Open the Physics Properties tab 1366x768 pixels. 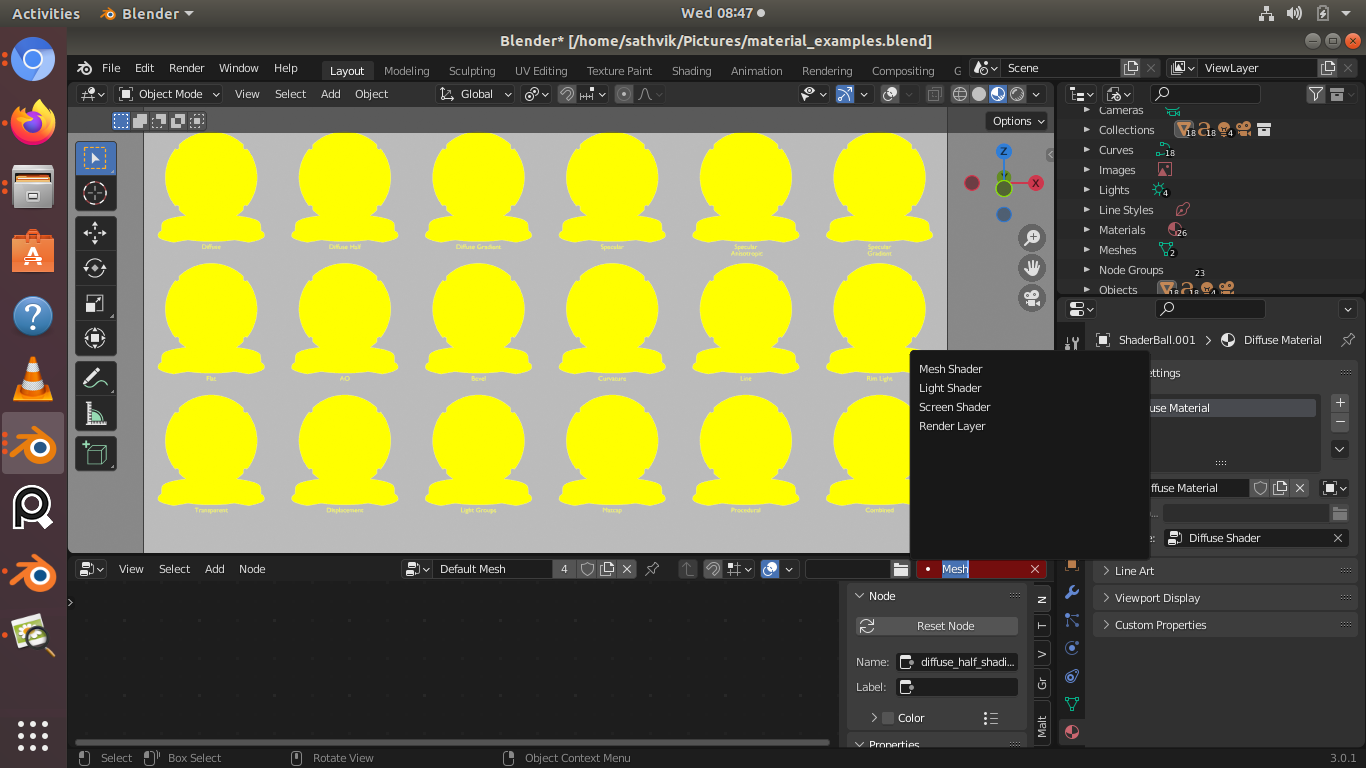pyautogui.click(x=1071, y=648)
